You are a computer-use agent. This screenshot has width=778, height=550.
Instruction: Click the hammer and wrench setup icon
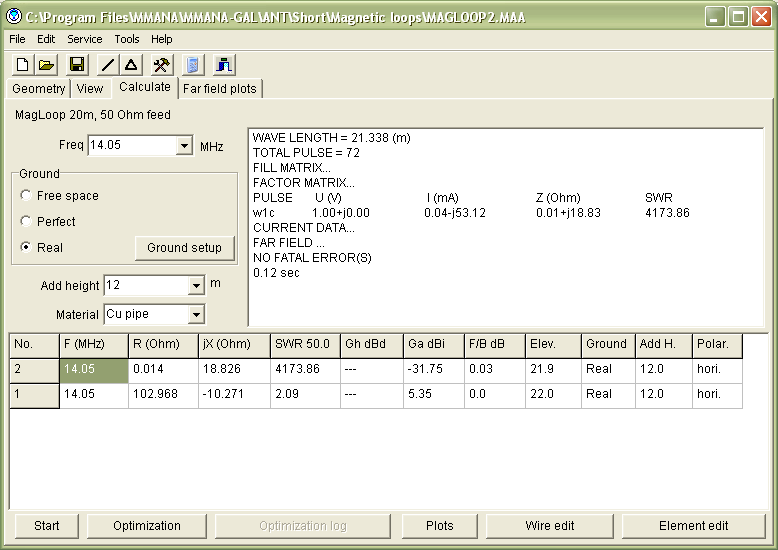coord(161,65)
